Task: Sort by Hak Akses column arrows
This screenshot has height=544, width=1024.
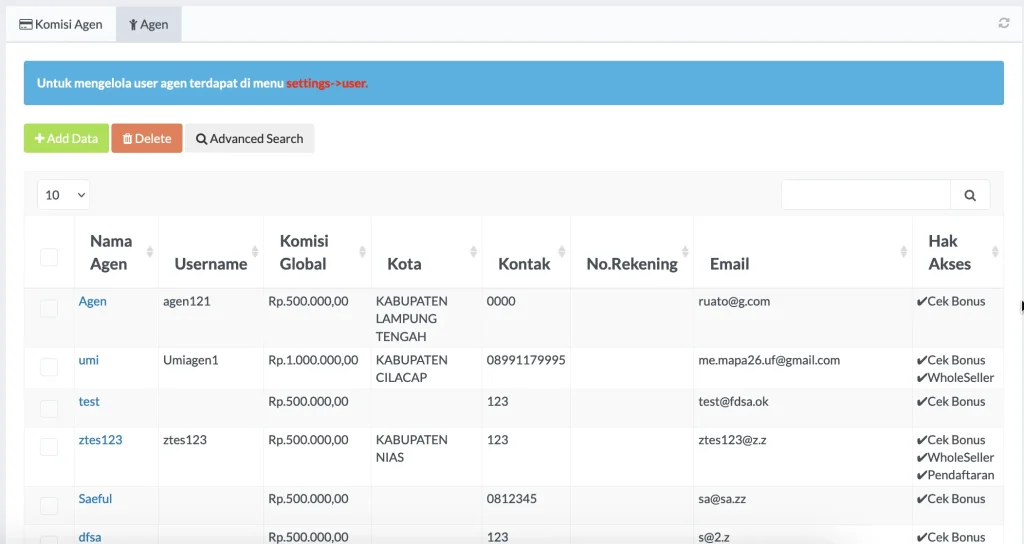Action: 995,252
